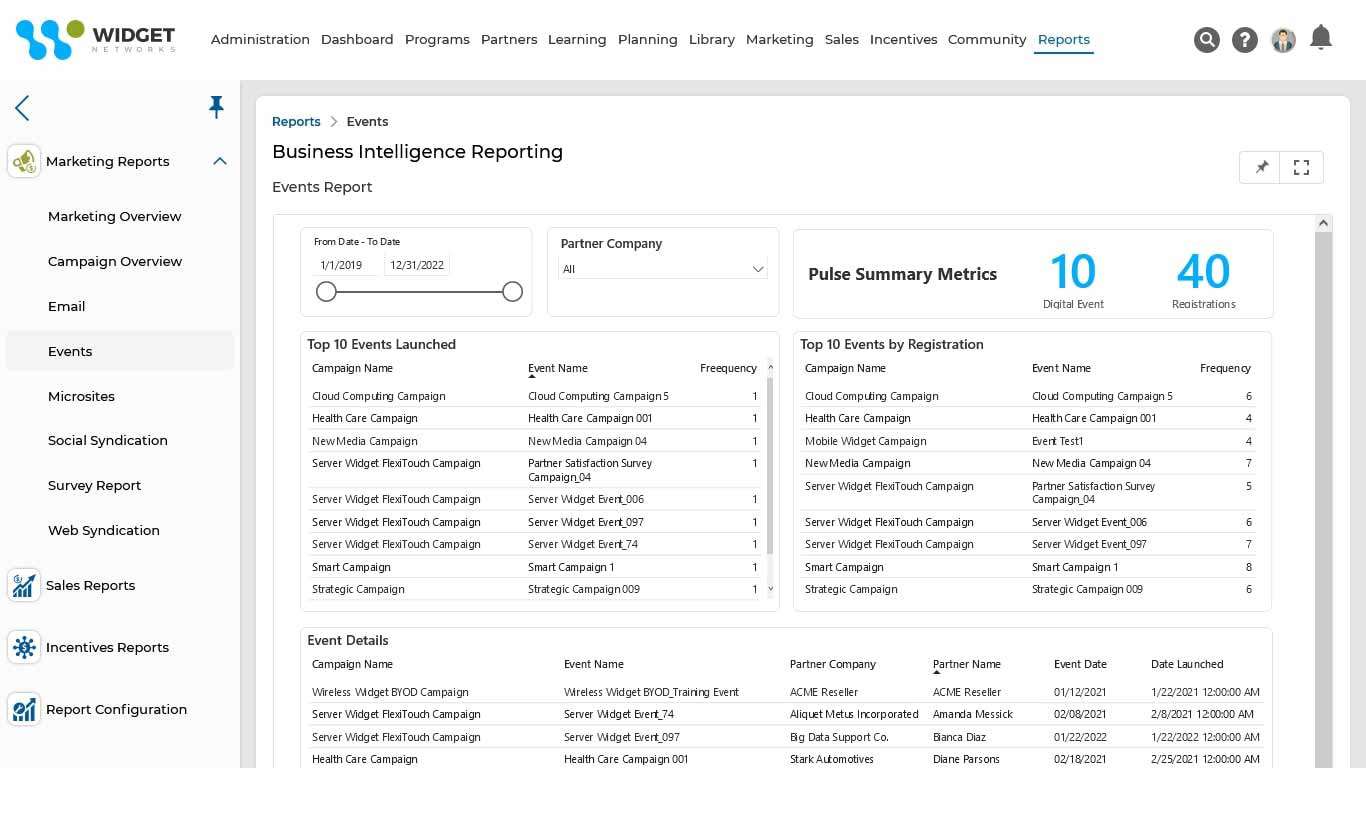Collapse the Marketing Reports section
Screen dimensions: 1366x817
pos(220,161)
